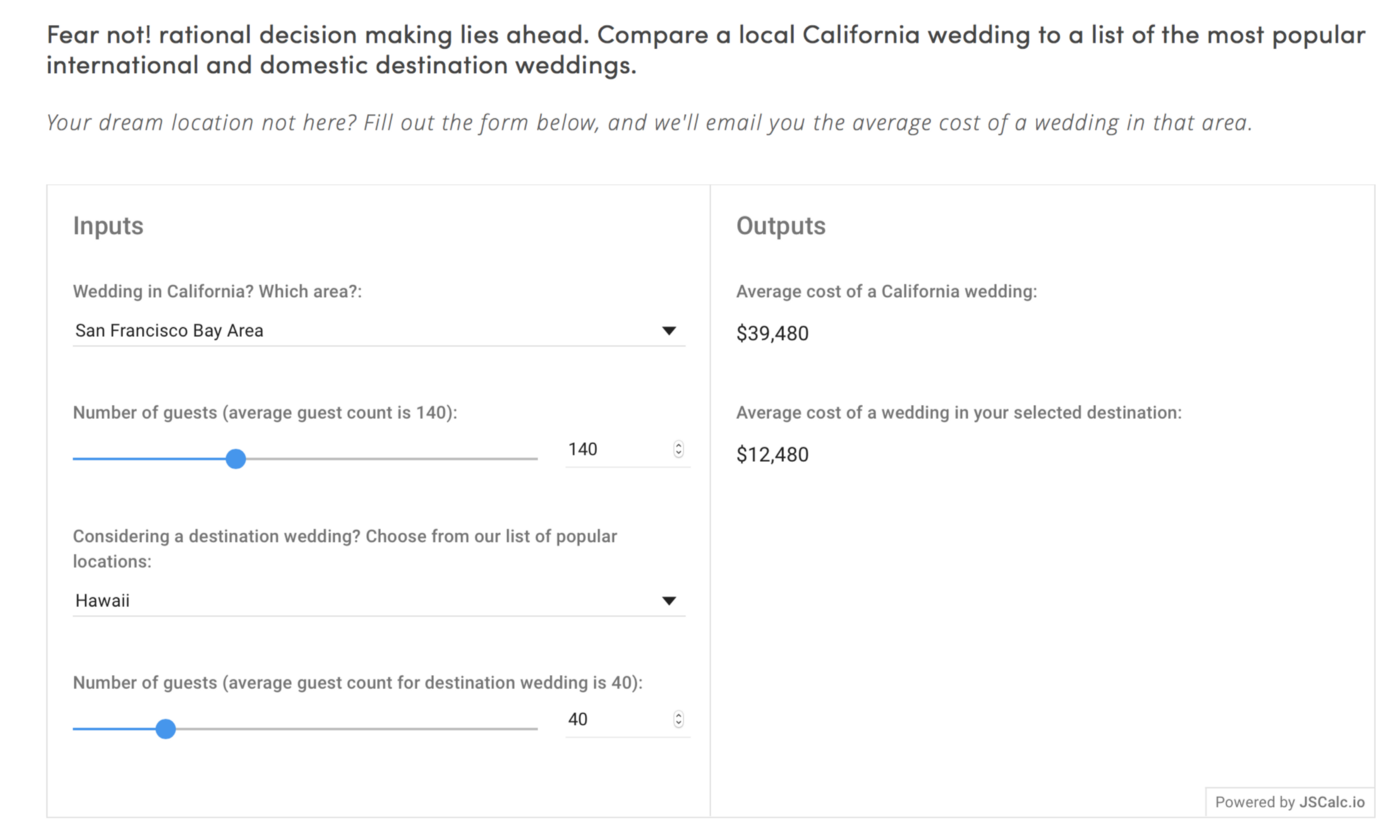Click the California guest count slider handle
The width and height of the screenshot is (1400, 833).
(236, 459)
